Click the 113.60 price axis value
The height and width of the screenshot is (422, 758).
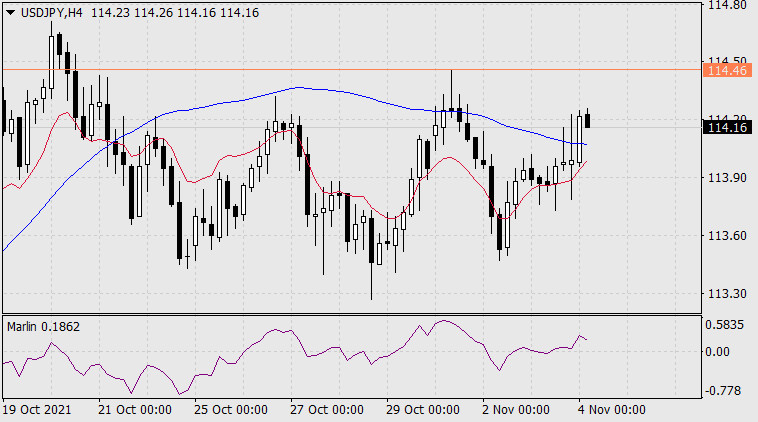[x=727, y=236]
